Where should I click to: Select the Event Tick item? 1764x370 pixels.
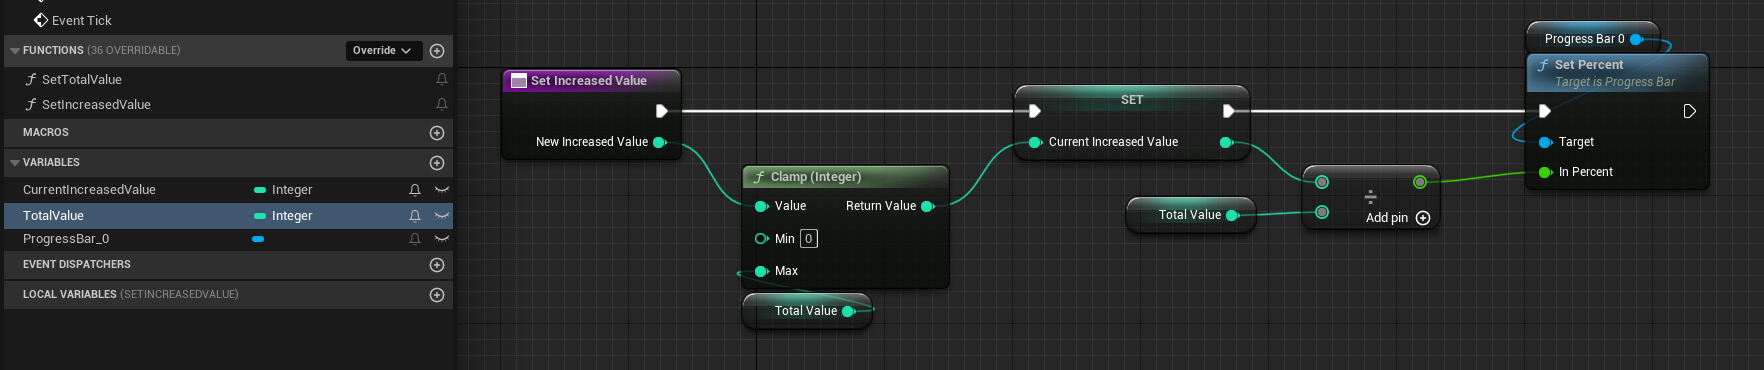(x=72, y=20)
